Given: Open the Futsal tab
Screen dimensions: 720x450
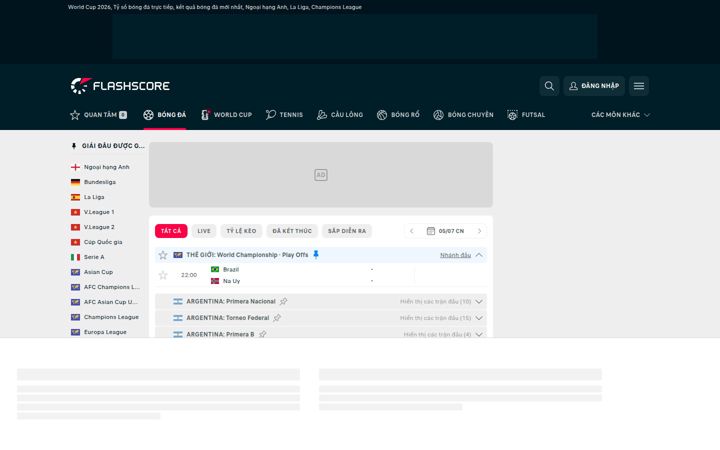Looking at the screenshot, I should pyautogui.click(x=526, y=115).
